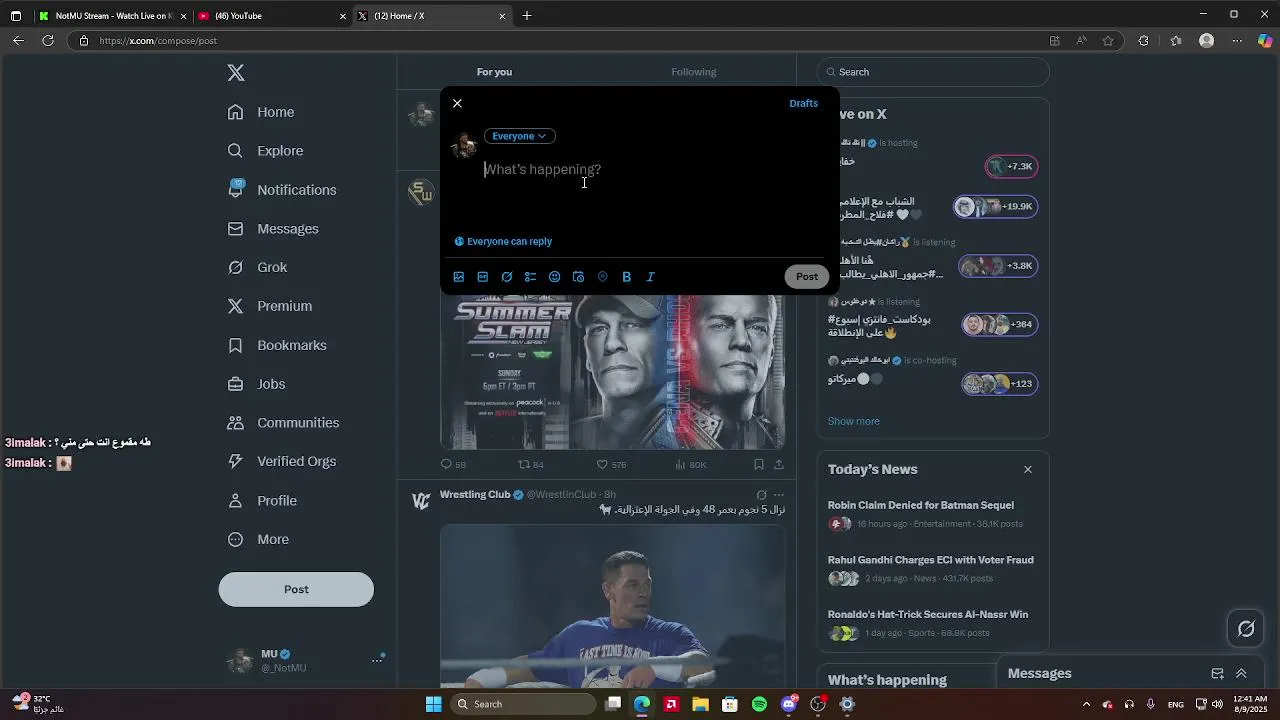The height and width of the screenshot is (720, 1280).
Task: Expand the More menu in sidebar
Action: 258,539
